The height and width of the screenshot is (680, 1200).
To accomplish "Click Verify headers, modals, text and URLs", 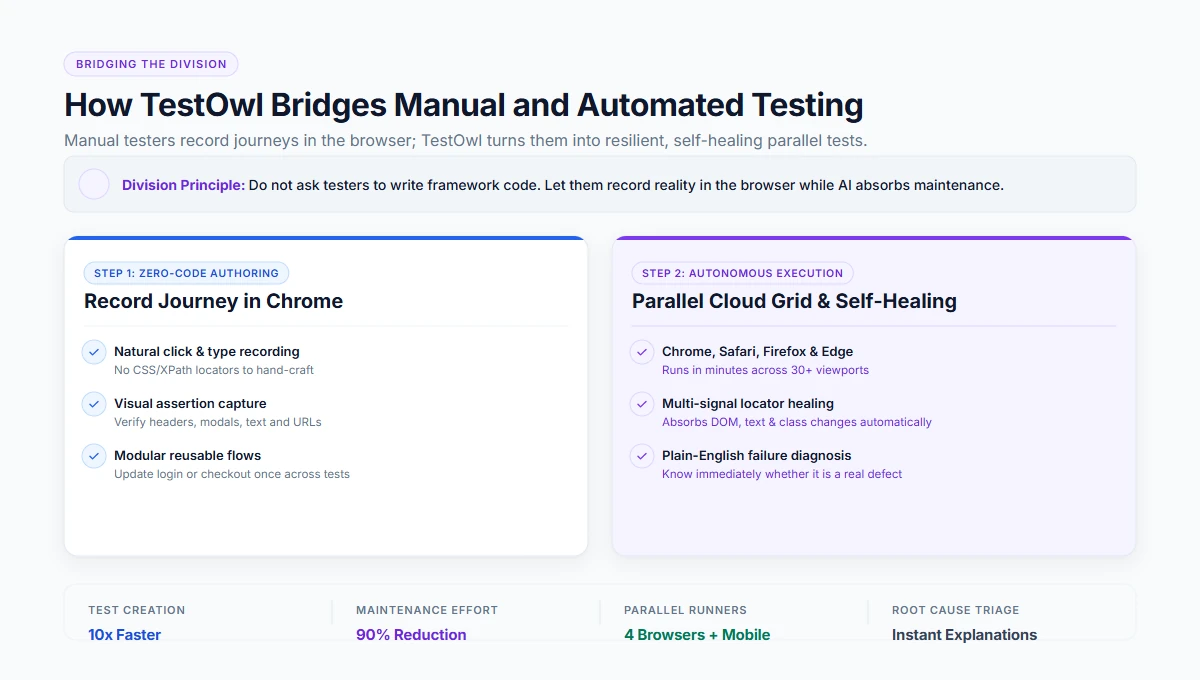I will 218,422.
